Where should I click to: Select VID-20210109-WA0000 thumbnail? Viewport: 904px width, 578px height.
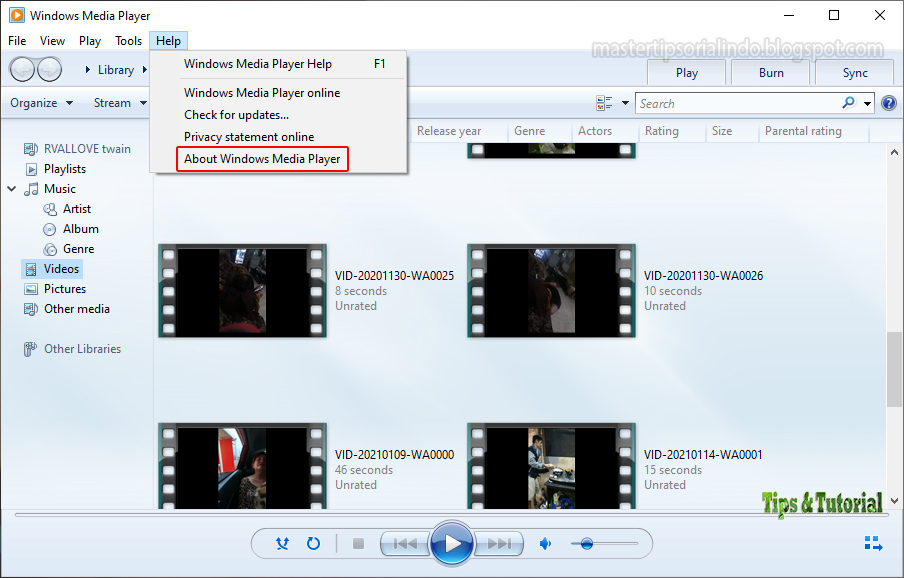pyautogui.click(x=242, y=466)
